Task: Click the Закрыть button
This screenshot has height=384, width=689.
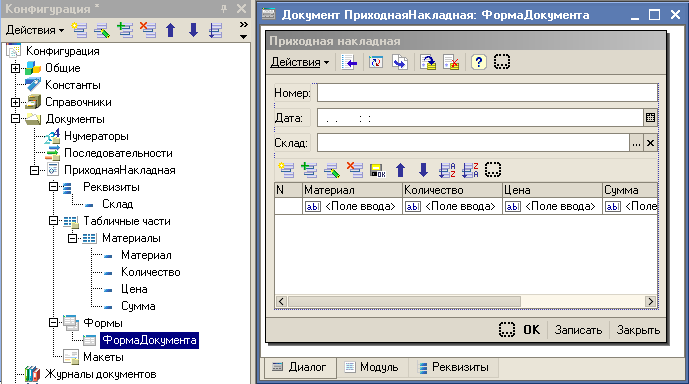Action: pos(638,330)
